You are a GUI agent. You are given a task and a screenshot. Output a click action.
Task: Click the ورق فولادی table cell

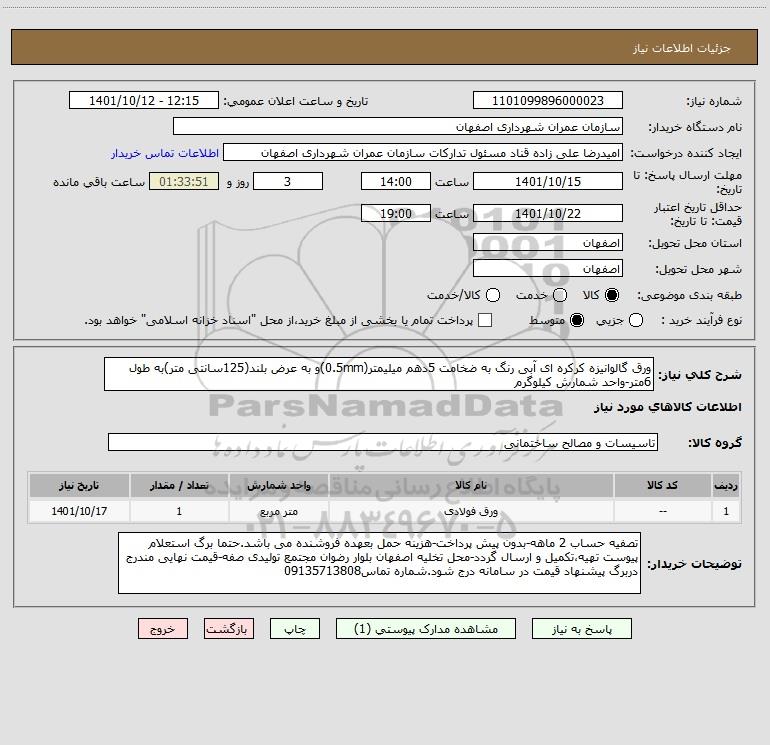(x=471, y=511)
